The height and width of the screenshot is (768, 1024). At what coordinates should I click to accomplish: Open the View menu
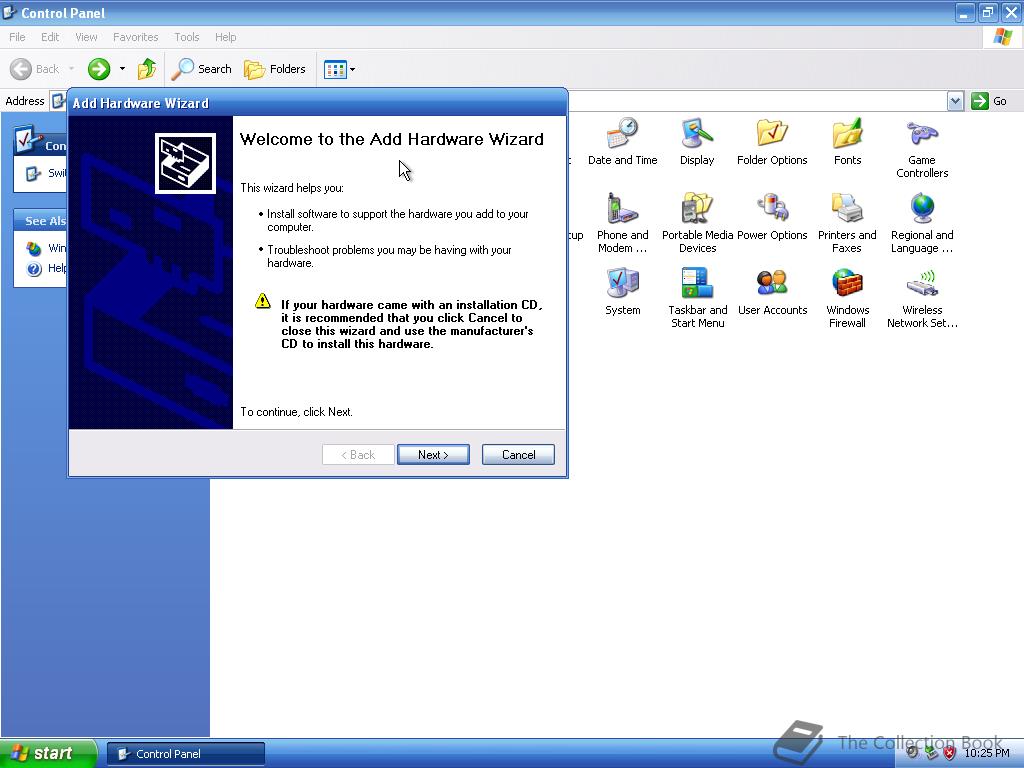click(86, 37)
